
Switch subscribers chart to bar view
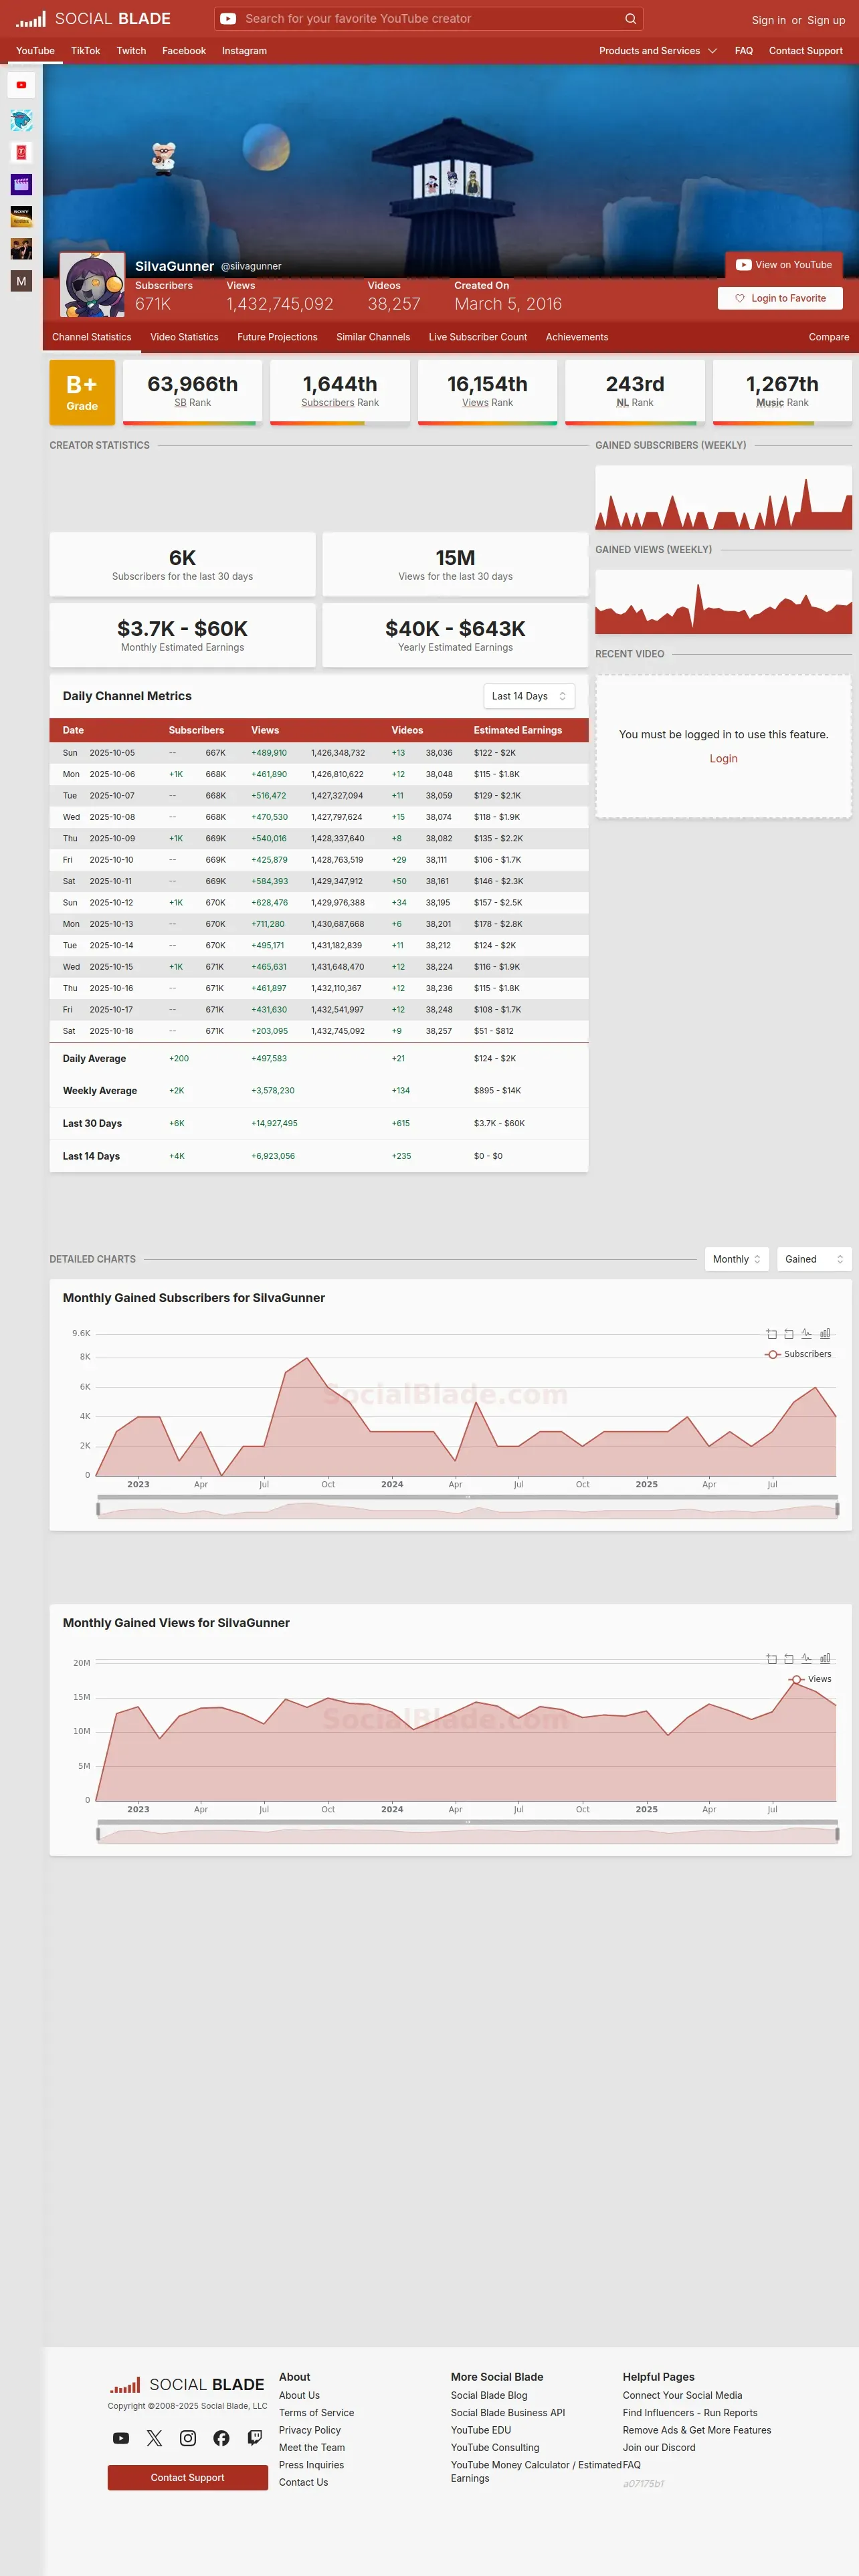(x=825, y=1333)
